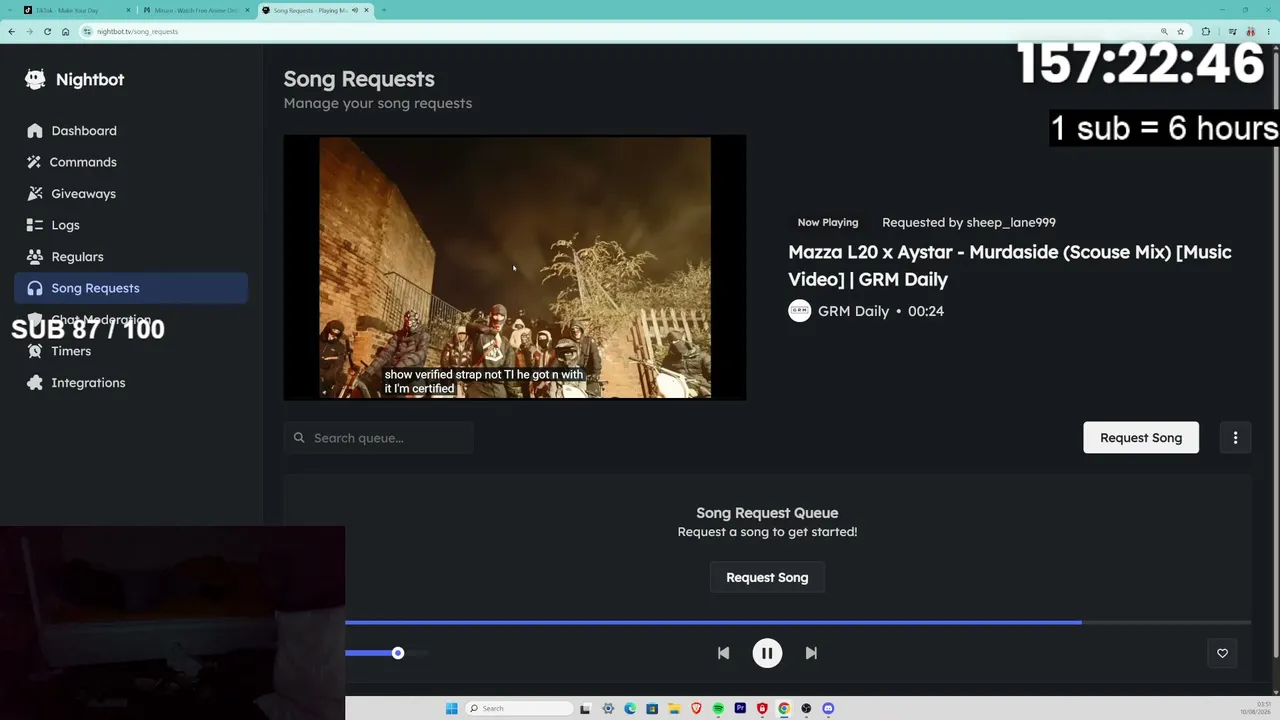Open a new browser tab

point(383,10)
